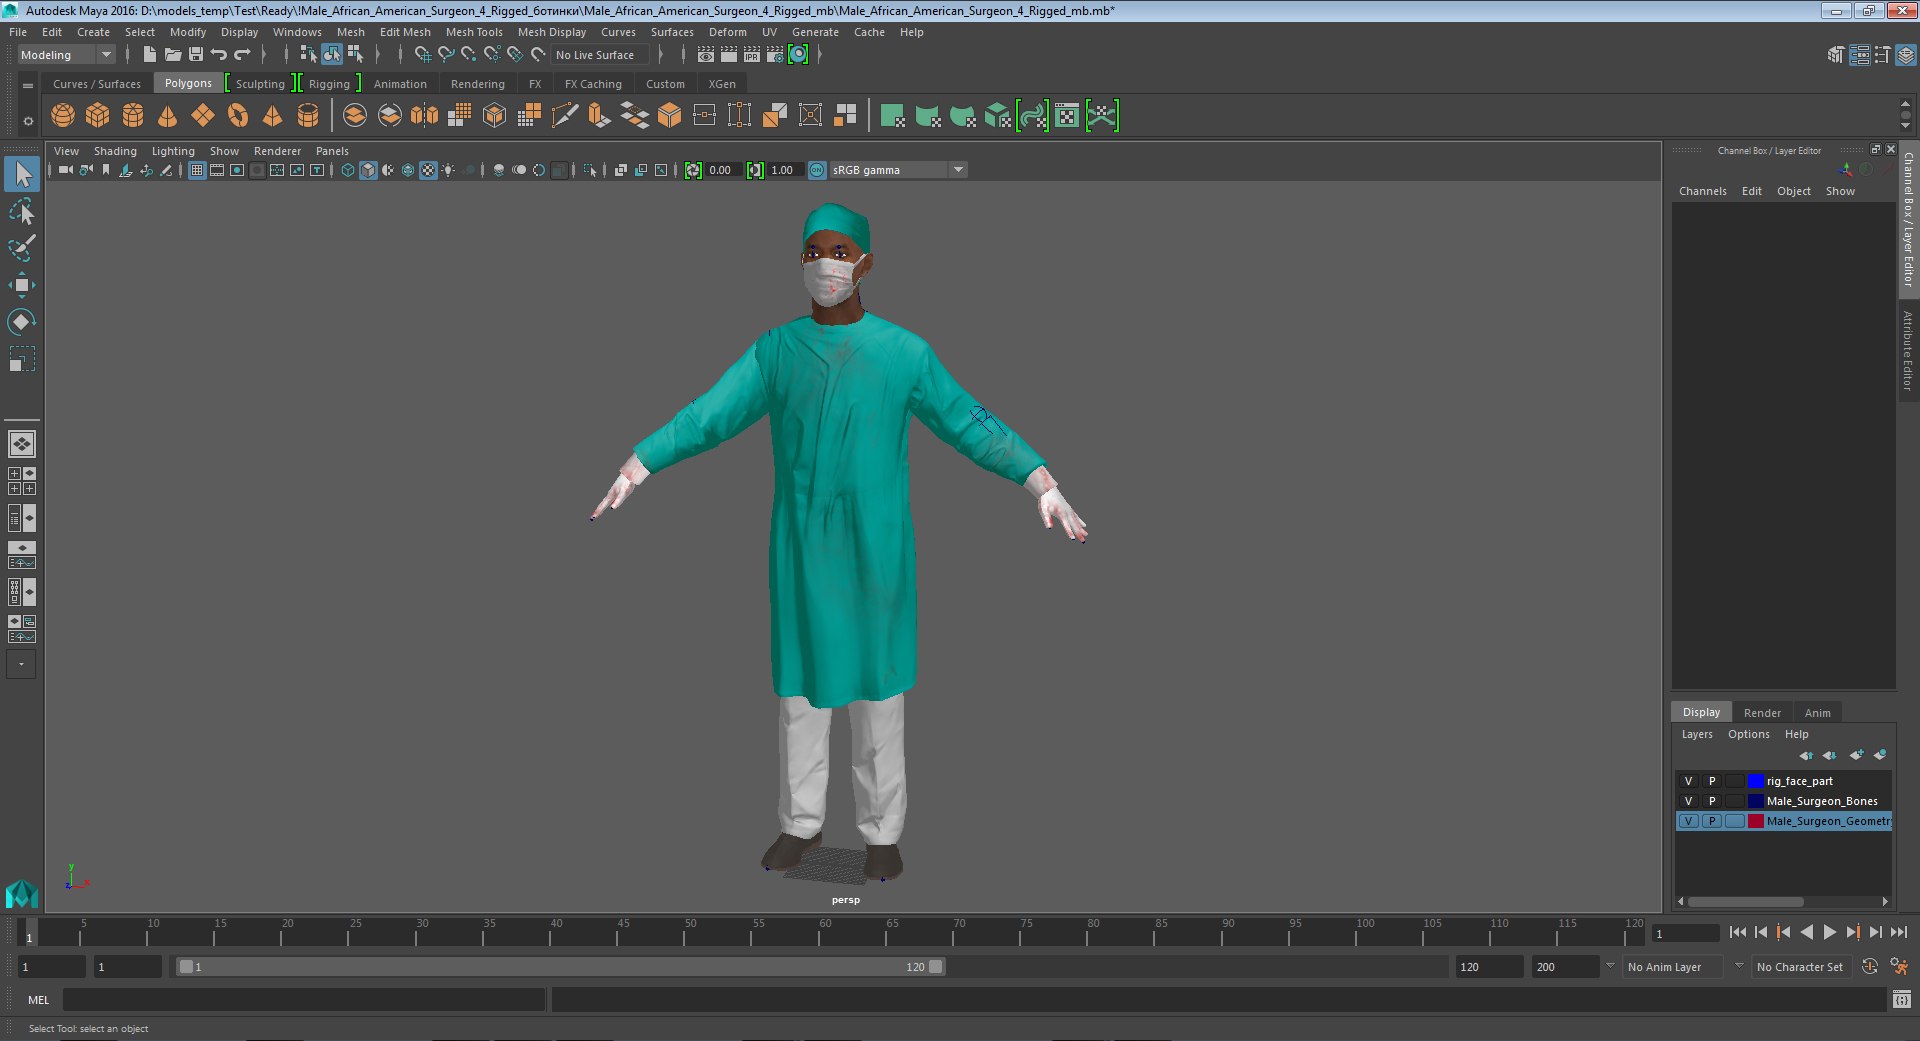This screenshot has width=1920, height=1041.
Task: Click the Mirror geometry shelf icon
Action: tap(424, 116)
